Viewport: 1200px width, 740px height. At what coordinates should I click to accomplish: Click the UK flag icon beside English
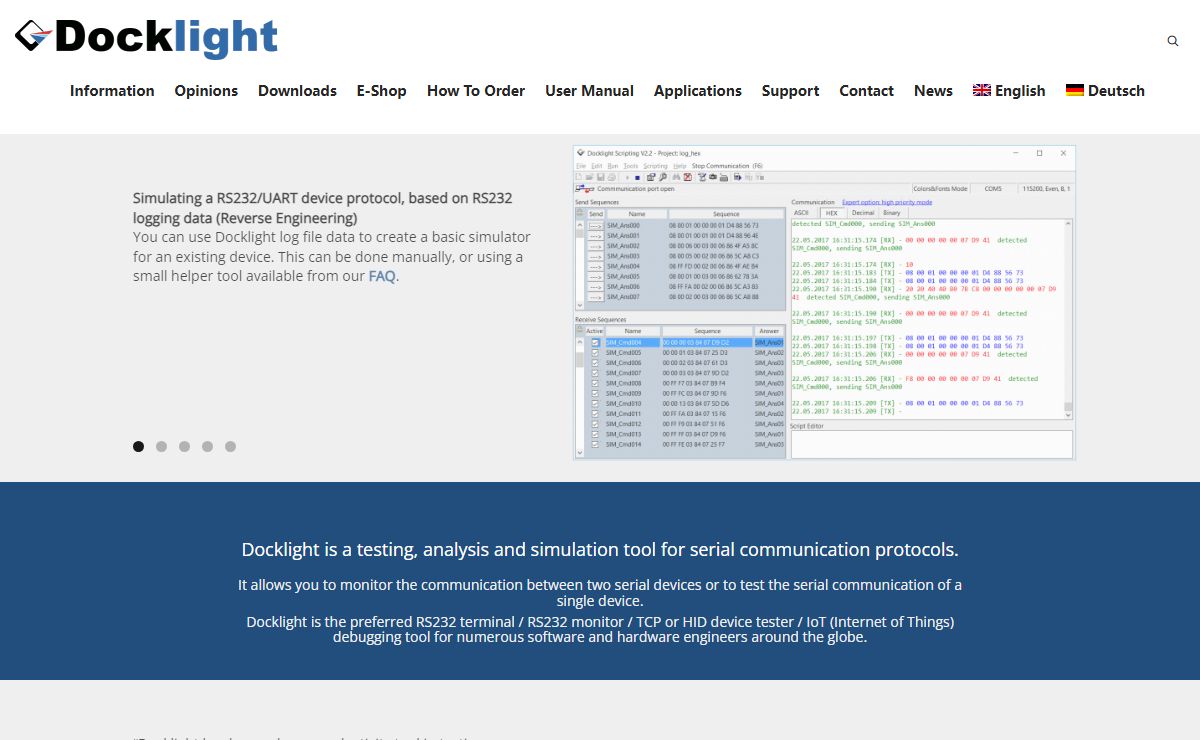[982, 90]
